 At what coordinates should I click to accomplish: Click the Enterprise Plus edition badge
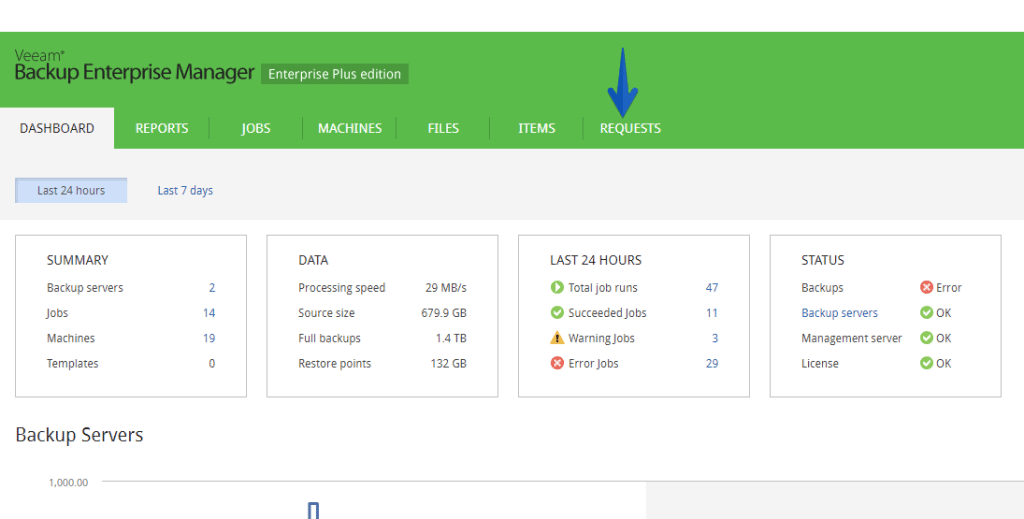(334, 74)
